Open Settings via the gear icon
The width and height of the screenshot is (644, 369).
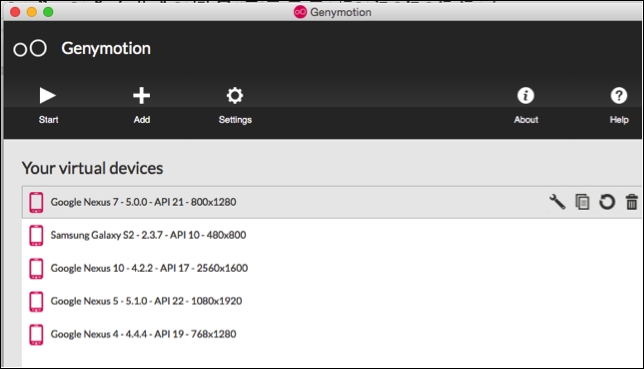(x=235, y=96)
